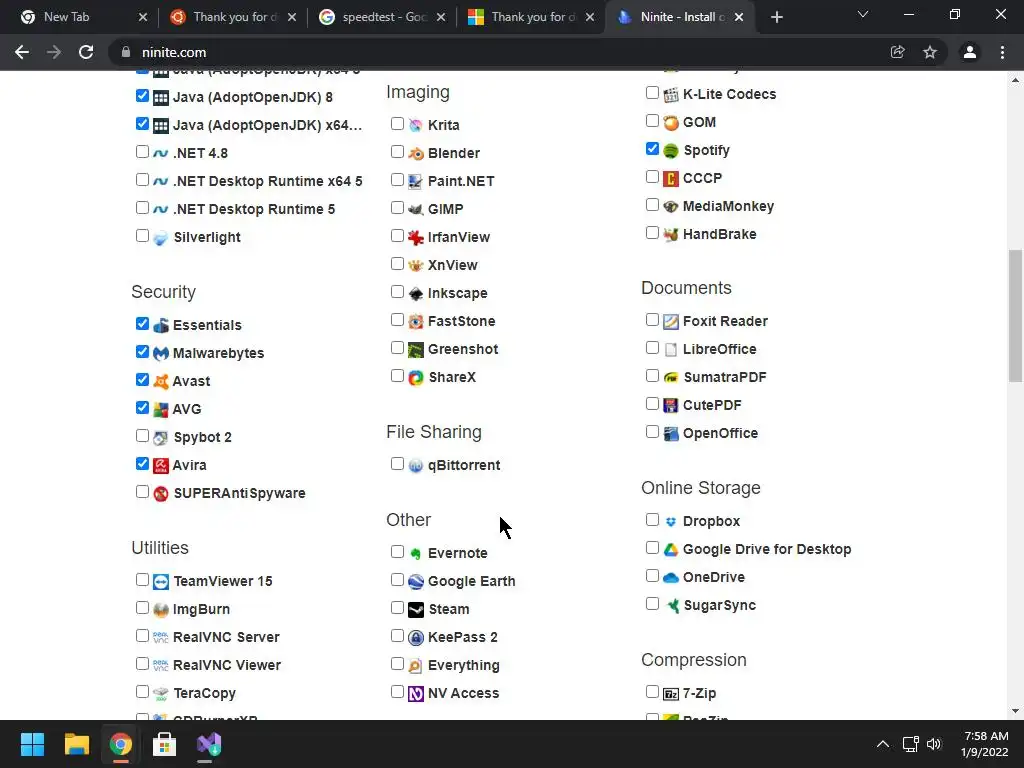Click the HandBrake label
This screenshot has width=1024, height=768.
pos(719,234)
